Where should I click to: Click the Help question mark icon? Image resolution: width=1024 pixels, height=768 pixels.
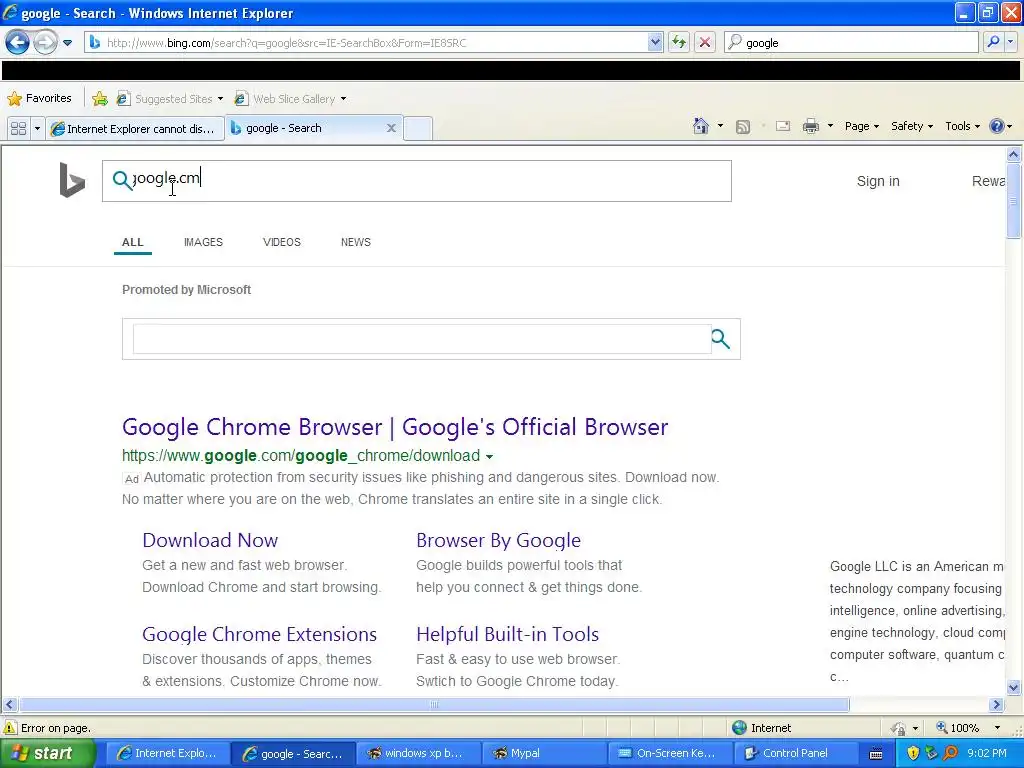pos(997,126)
